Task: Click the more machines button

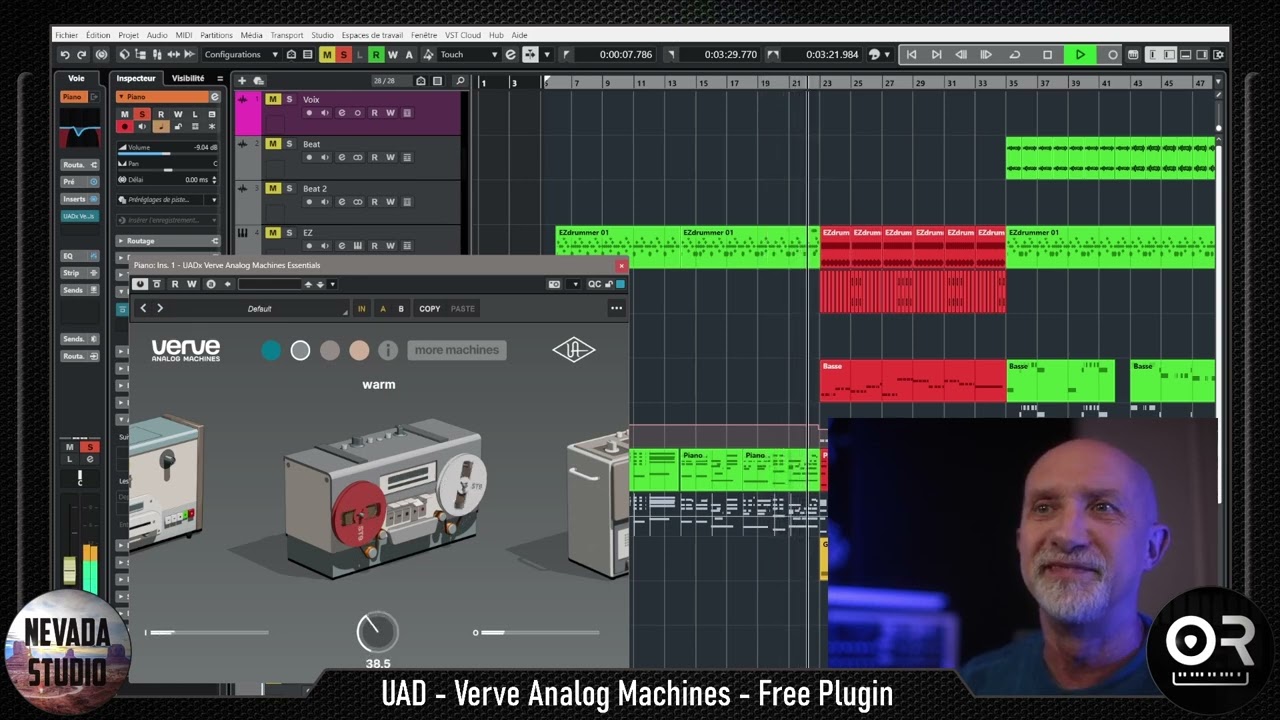Action: point(457,350)
